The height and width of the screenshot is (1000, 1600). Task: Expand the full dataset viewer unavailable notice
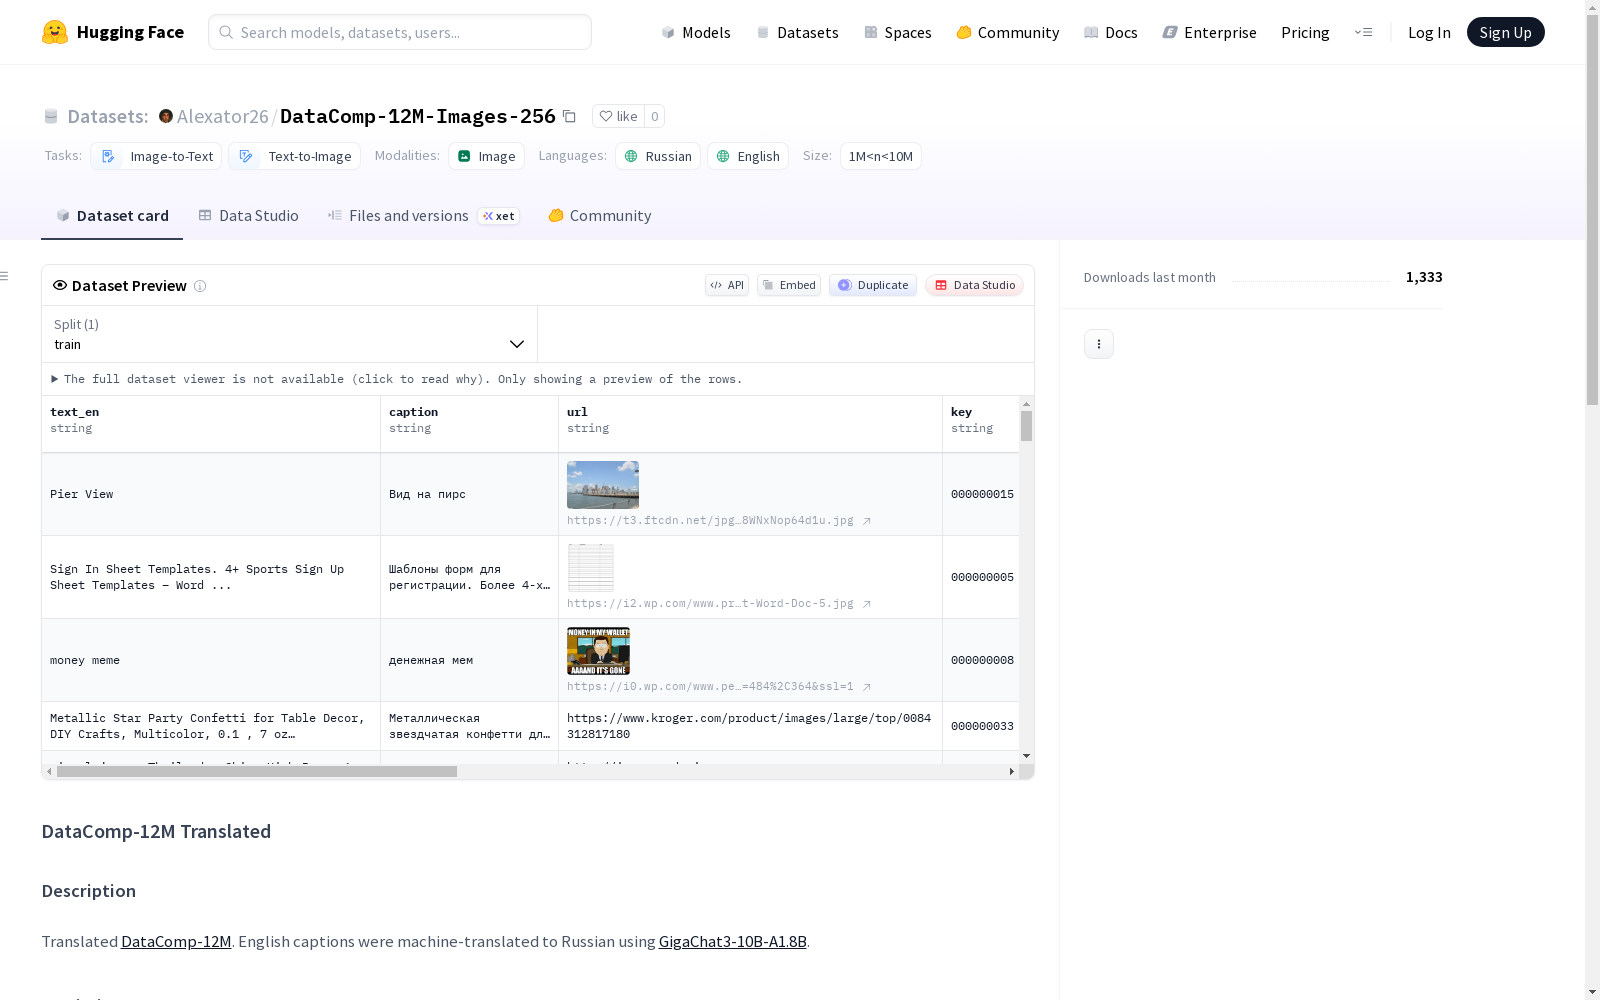(x=397, y=379)
